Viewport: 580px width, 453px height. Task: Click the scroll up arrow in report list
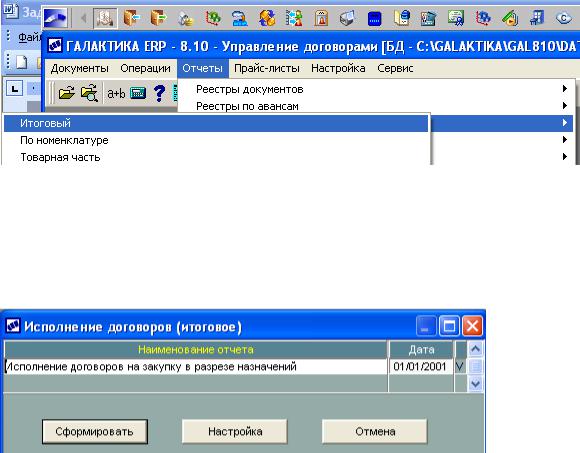pyautogui.click(x=475, y=349)
